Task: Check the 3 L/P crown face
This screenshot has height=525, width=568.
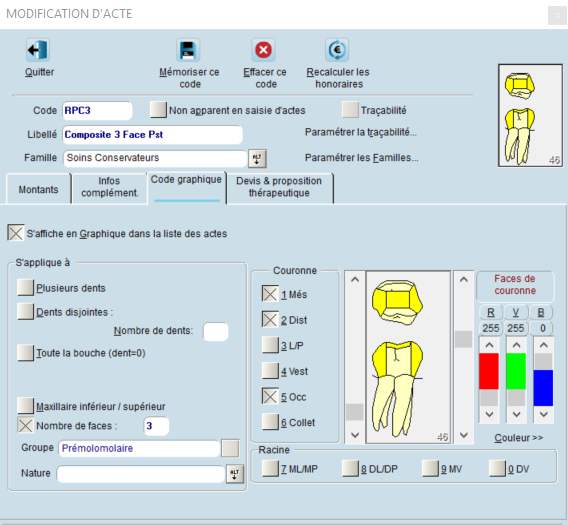Action: coord(270,345)
